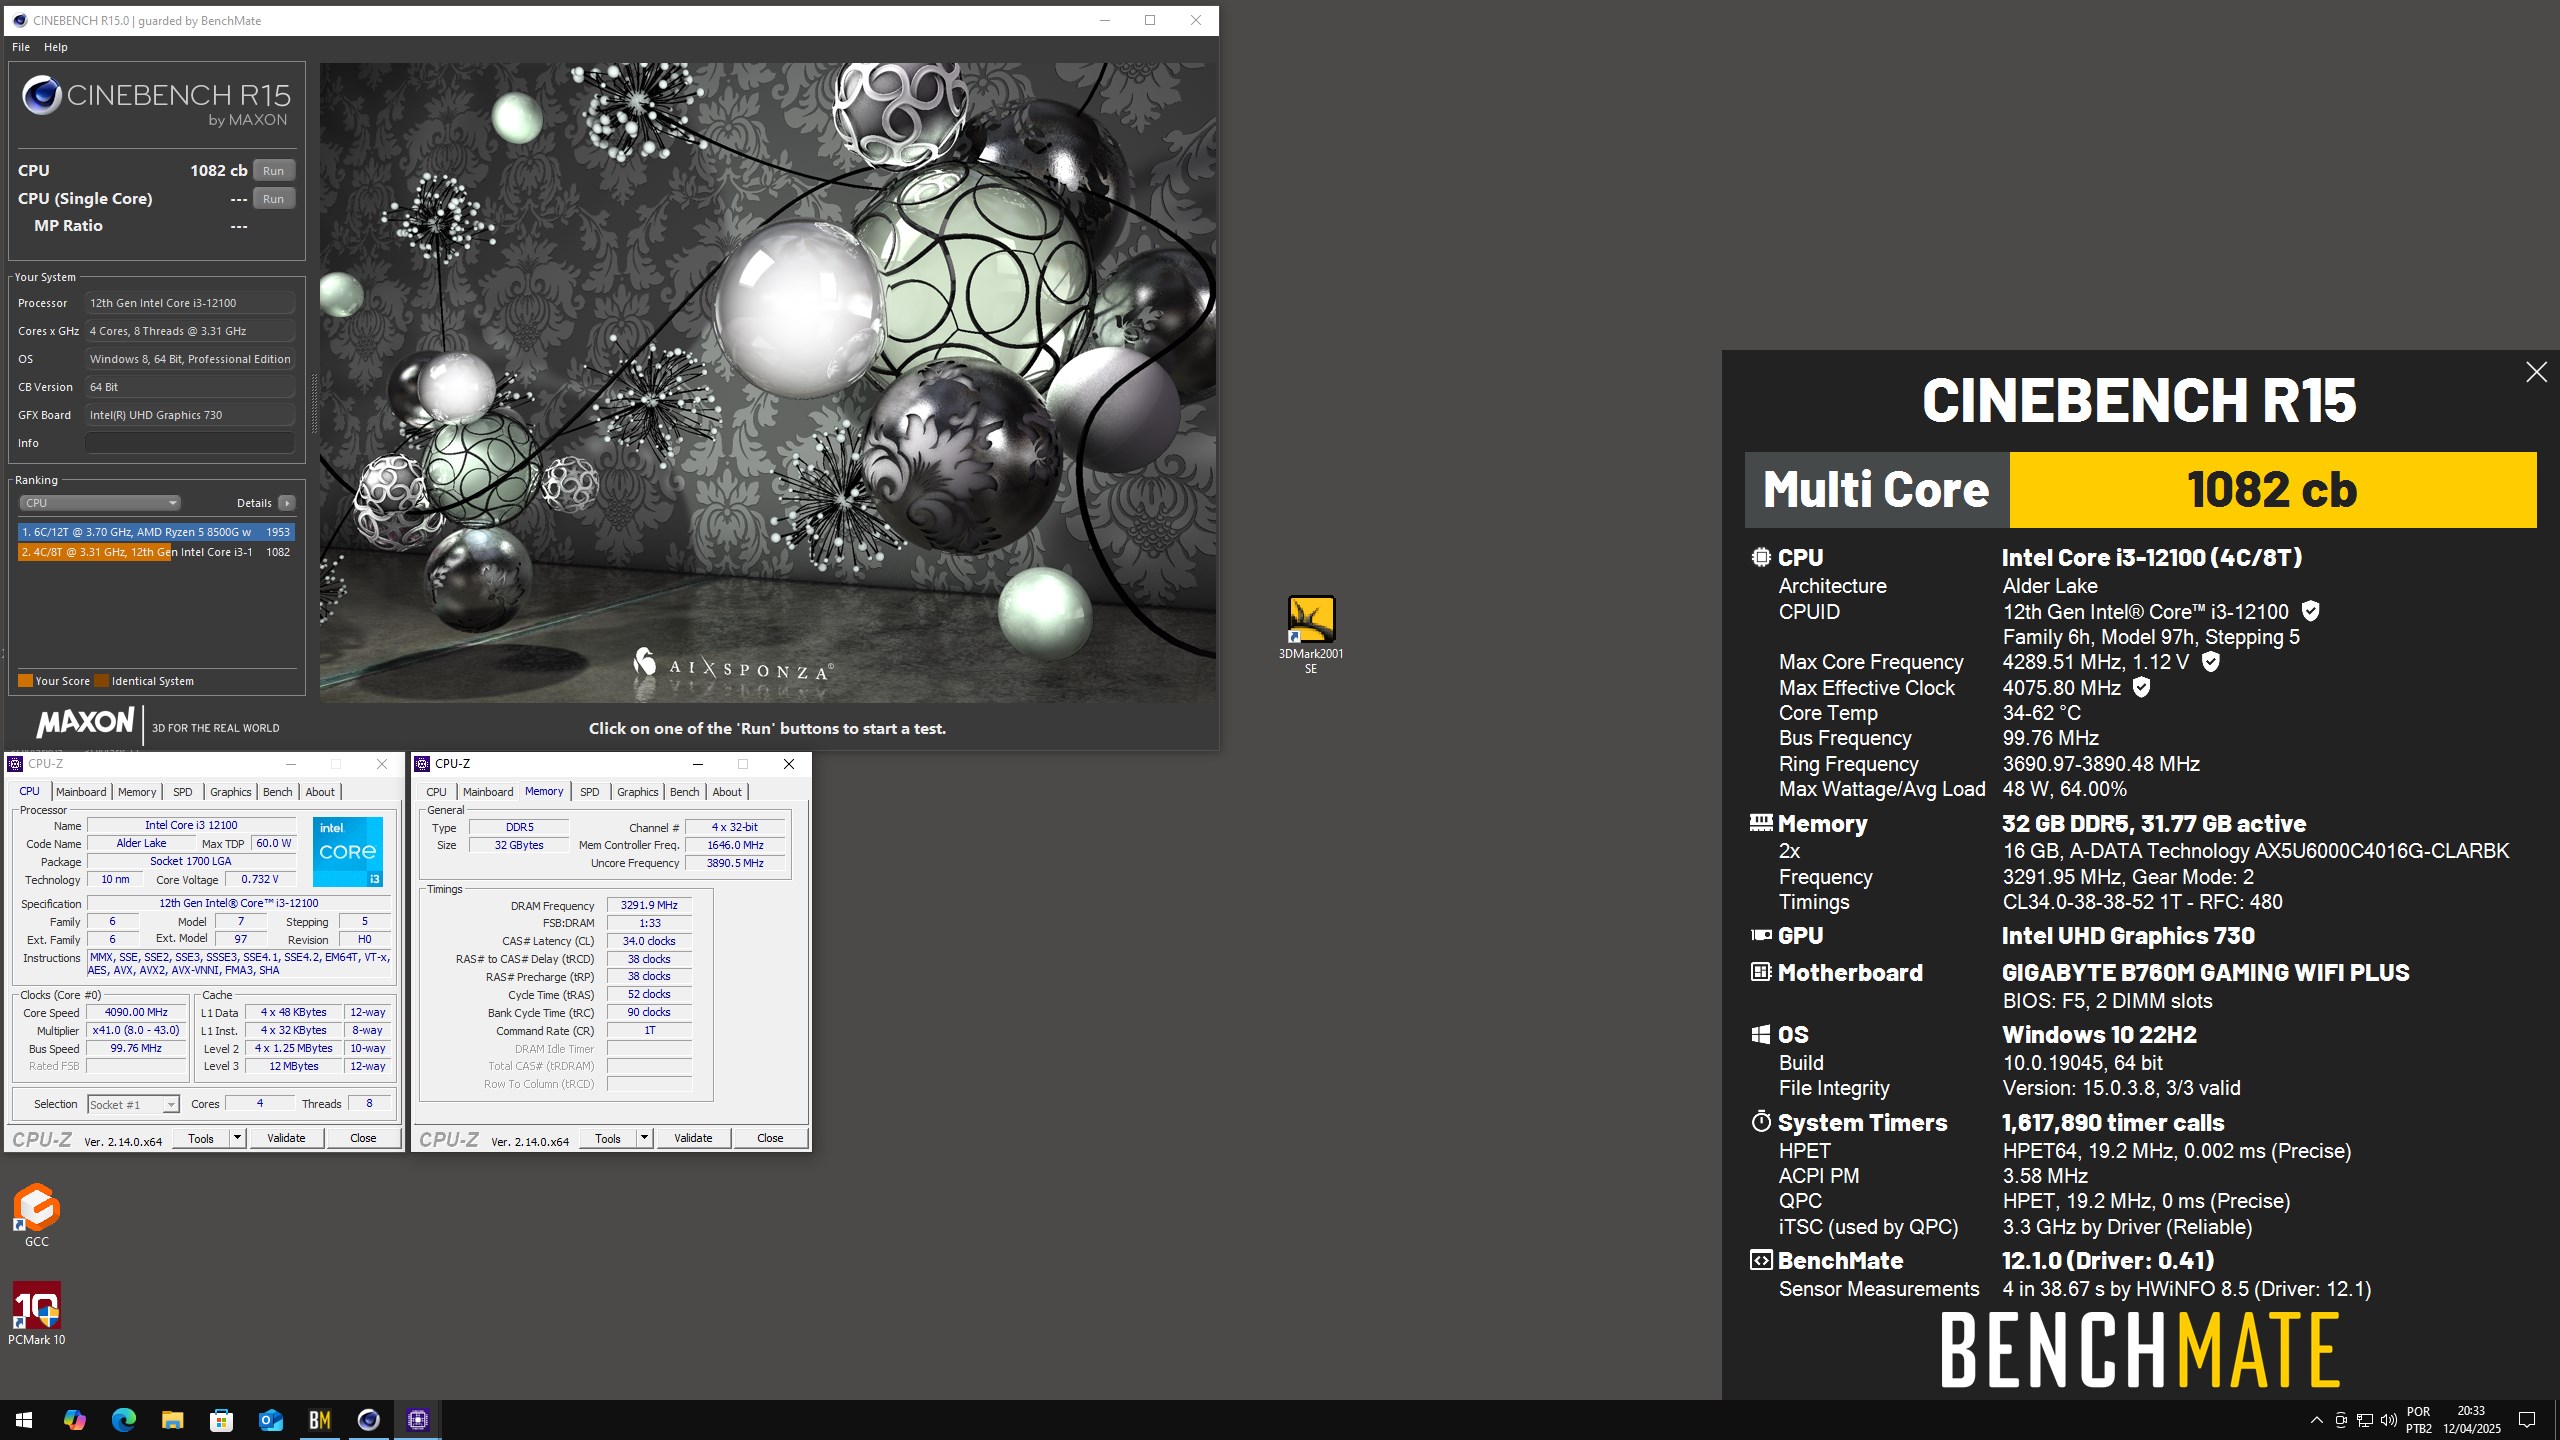Open the GCC desktop shortcut
This screenshot has width=2560, height=1440.
coord(37,1215)
